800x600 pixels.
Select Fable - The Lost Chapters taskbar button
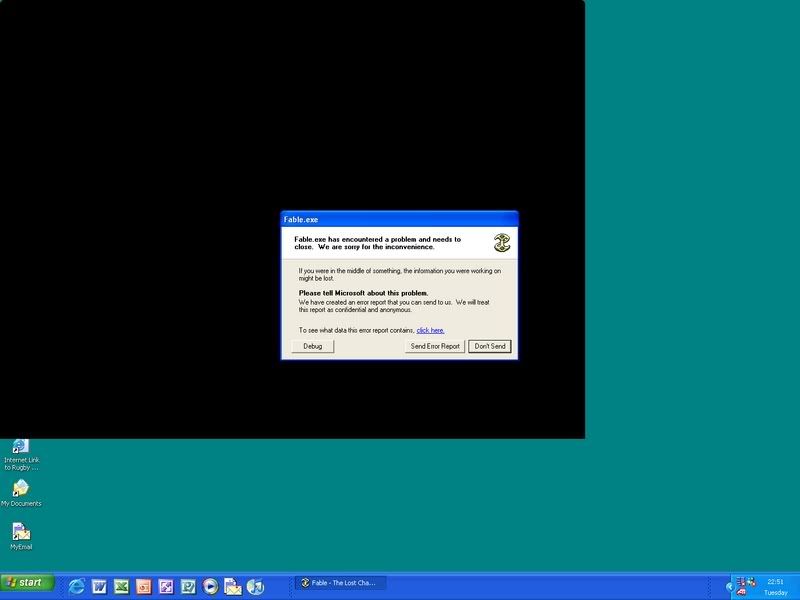(x=340, y=583)
